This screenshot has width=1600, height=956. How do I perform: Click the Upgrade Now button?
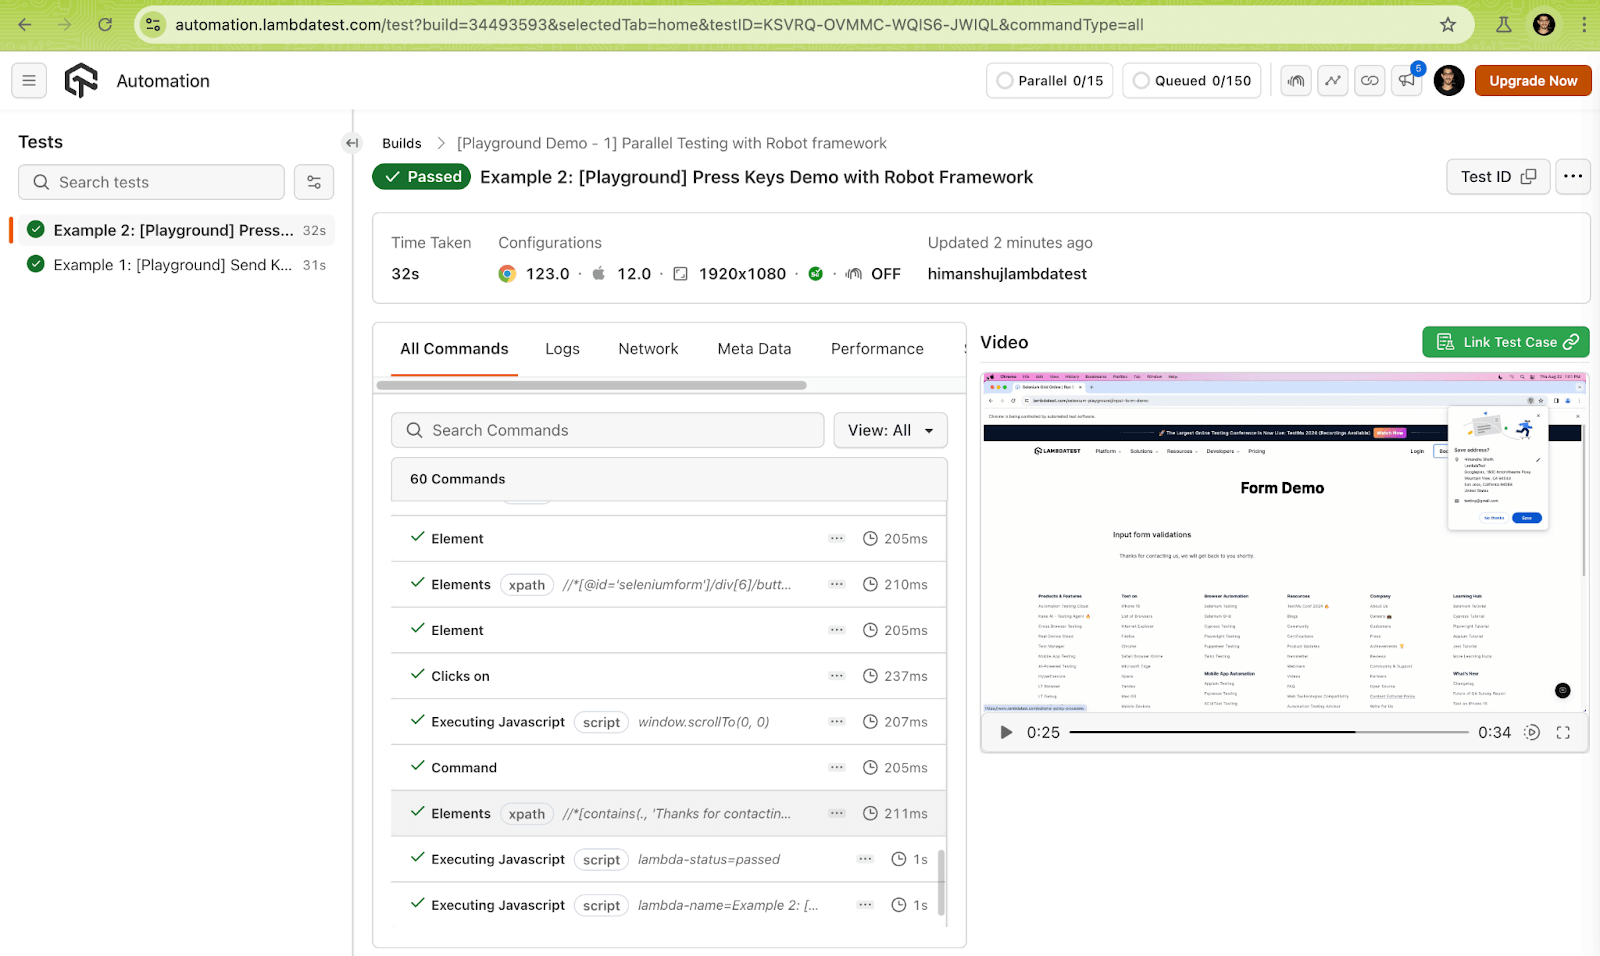[1532, 81]
